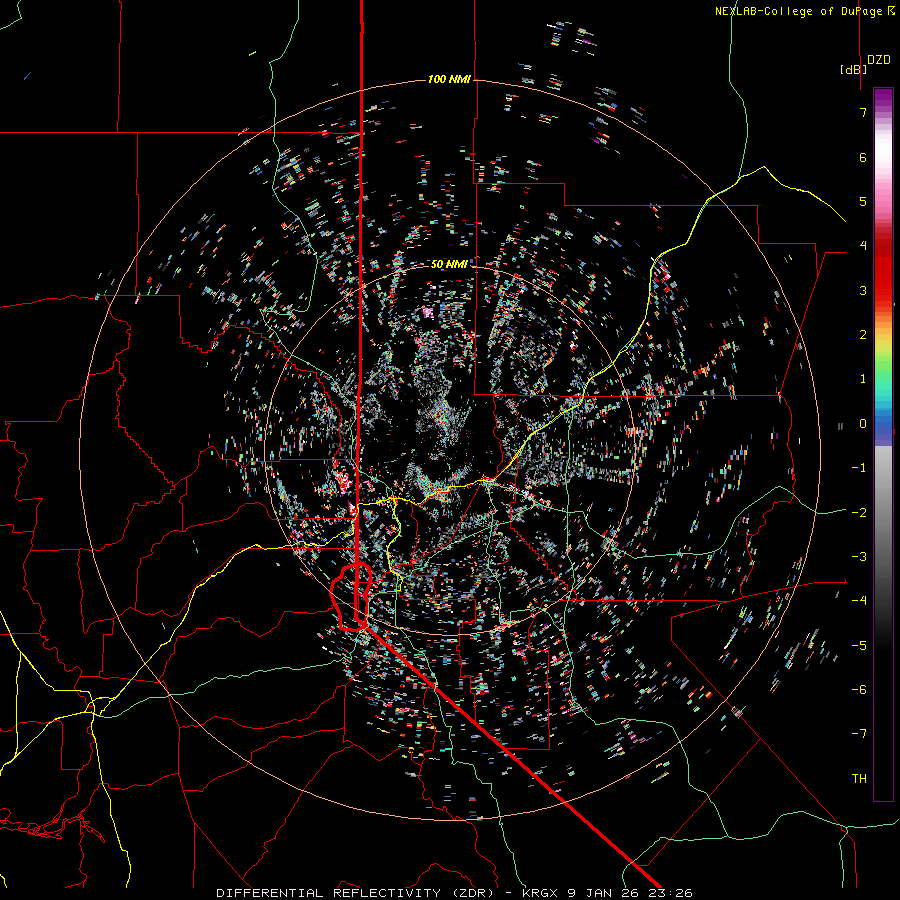Click the 3 value on color scale
This screenshot has width=900, height=900.
coord(863,290)
